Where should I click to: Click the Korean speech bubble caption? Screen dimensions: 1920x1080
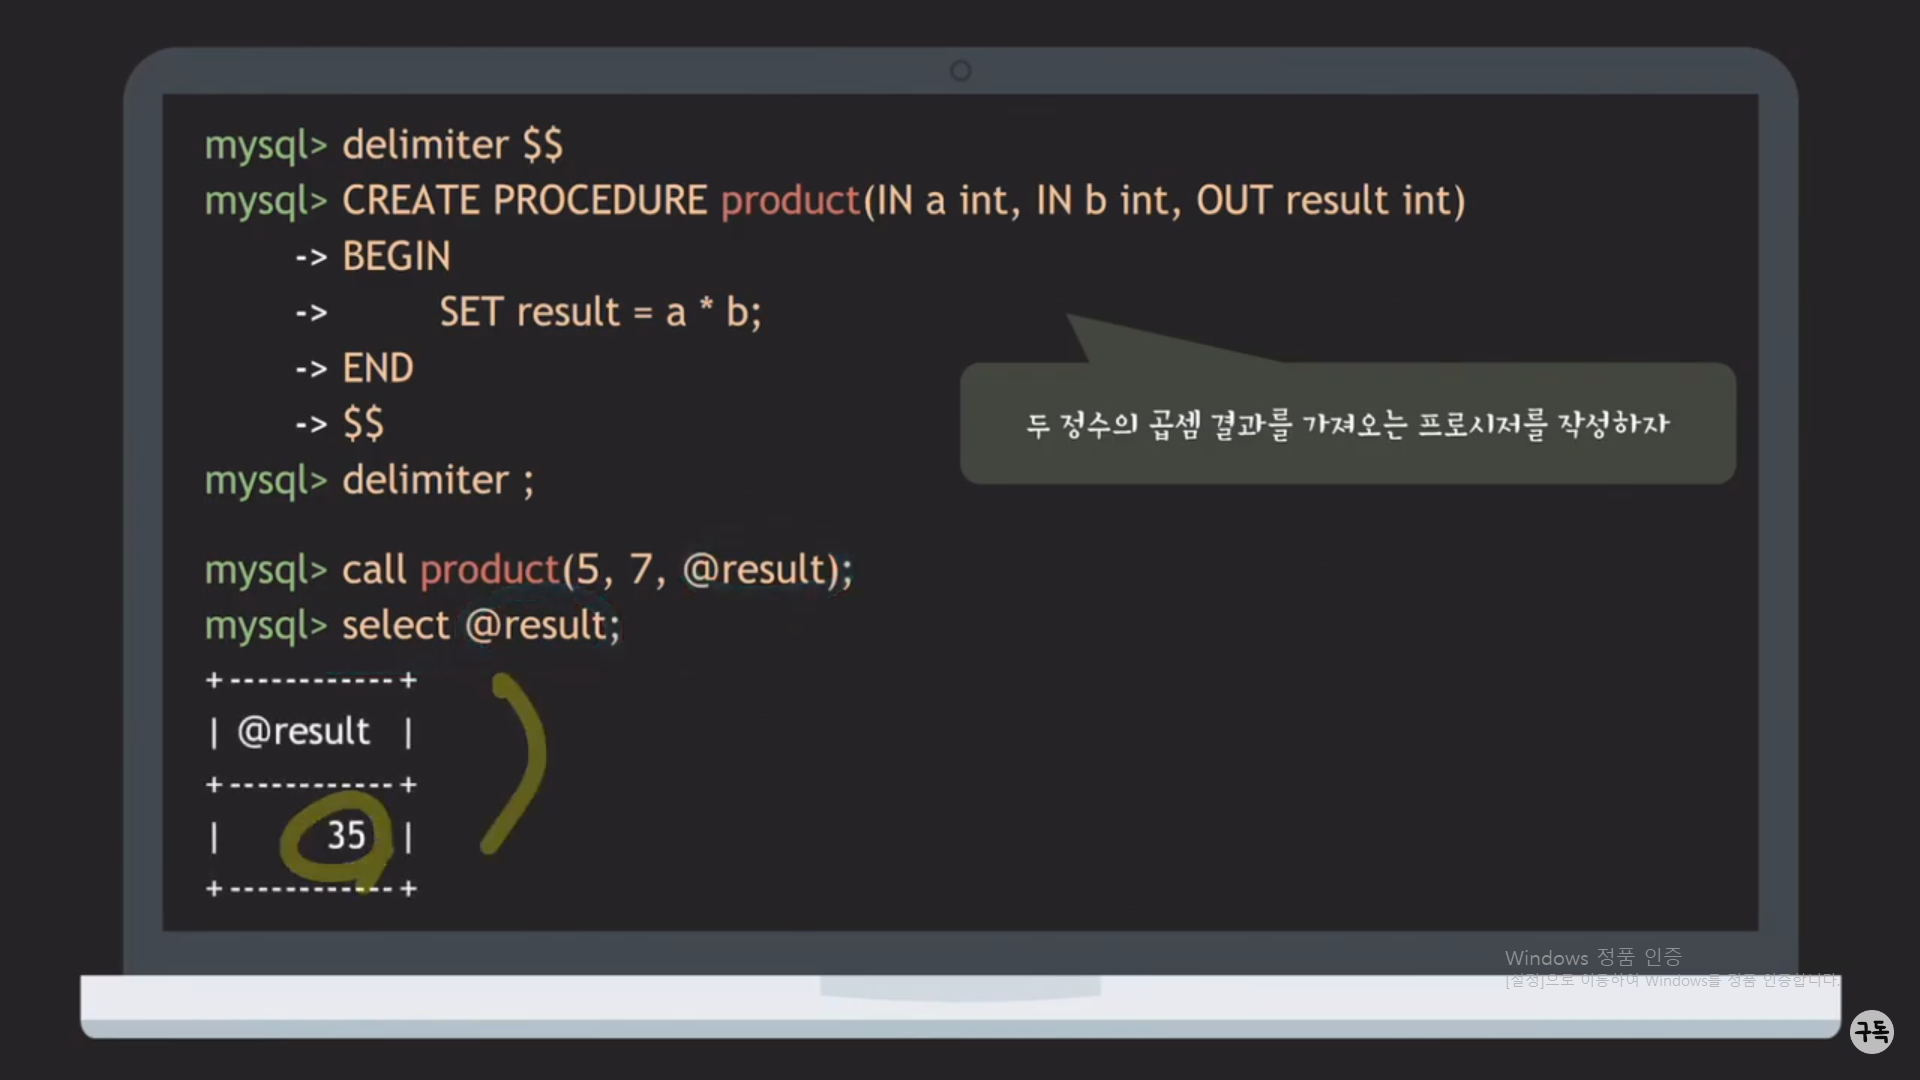coord(1347,424)
